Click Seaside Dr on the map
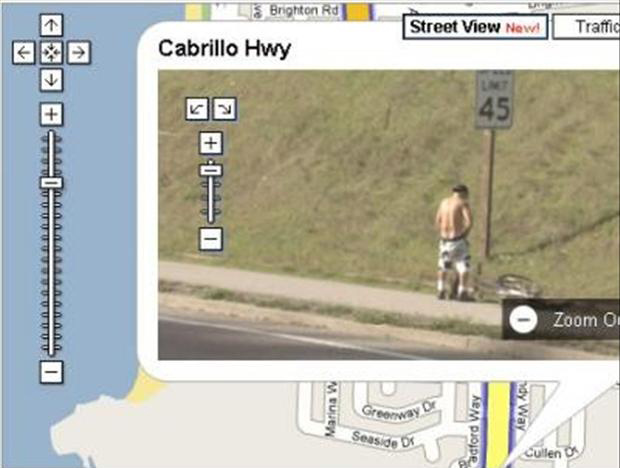620x468 pixels. [x=382, y=439]
